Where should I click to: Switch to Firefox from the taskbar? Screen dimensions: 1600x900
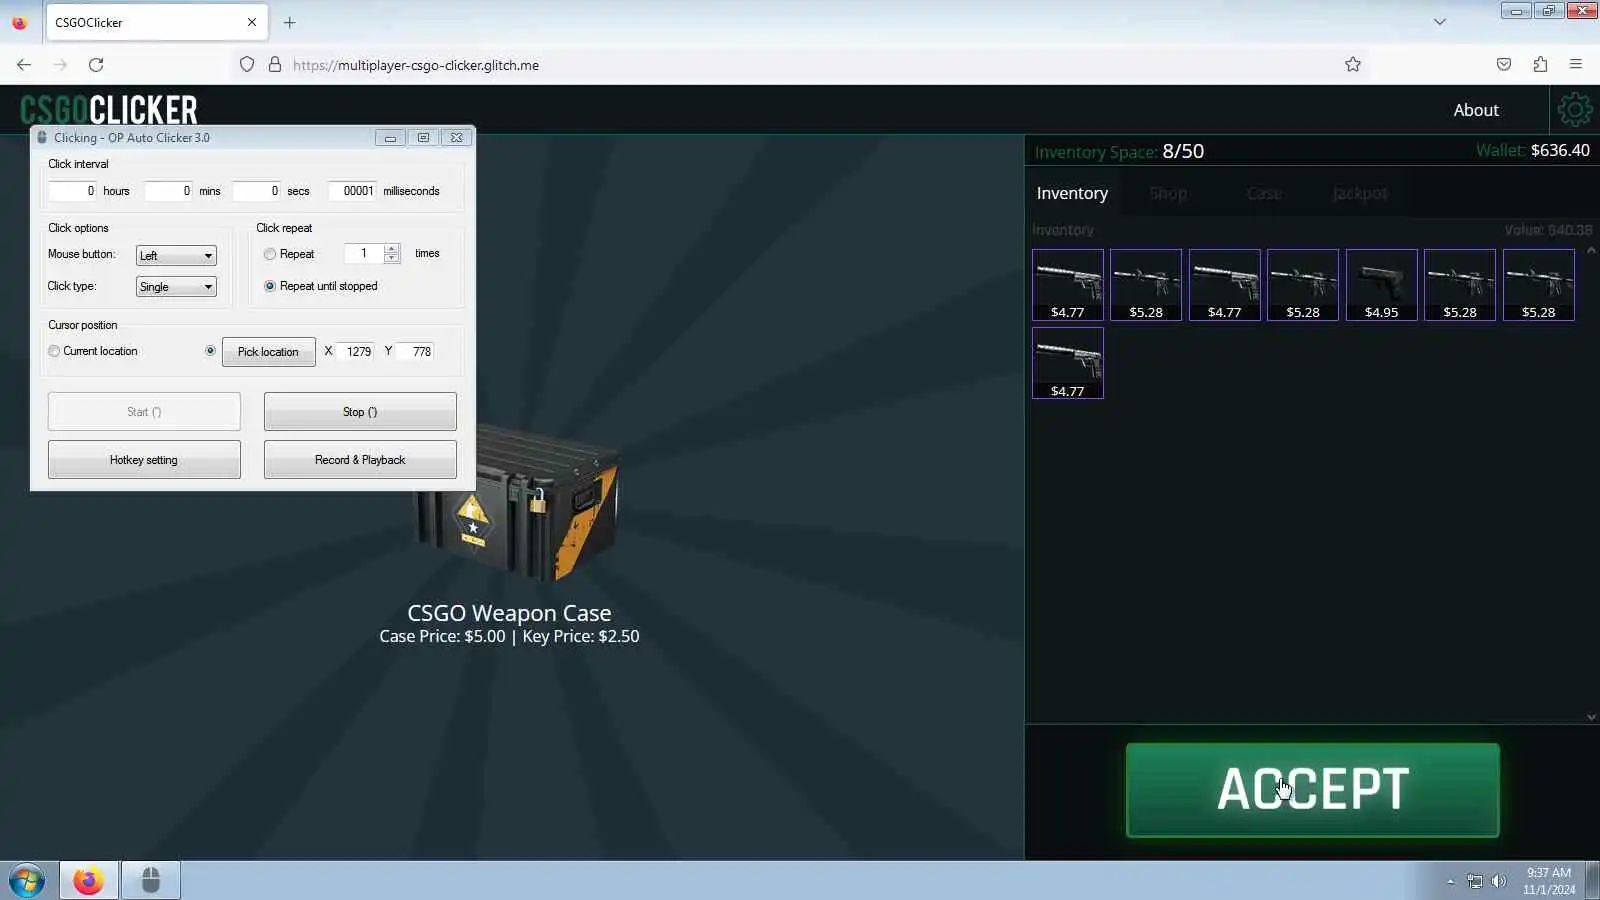[x=88, y=881]
